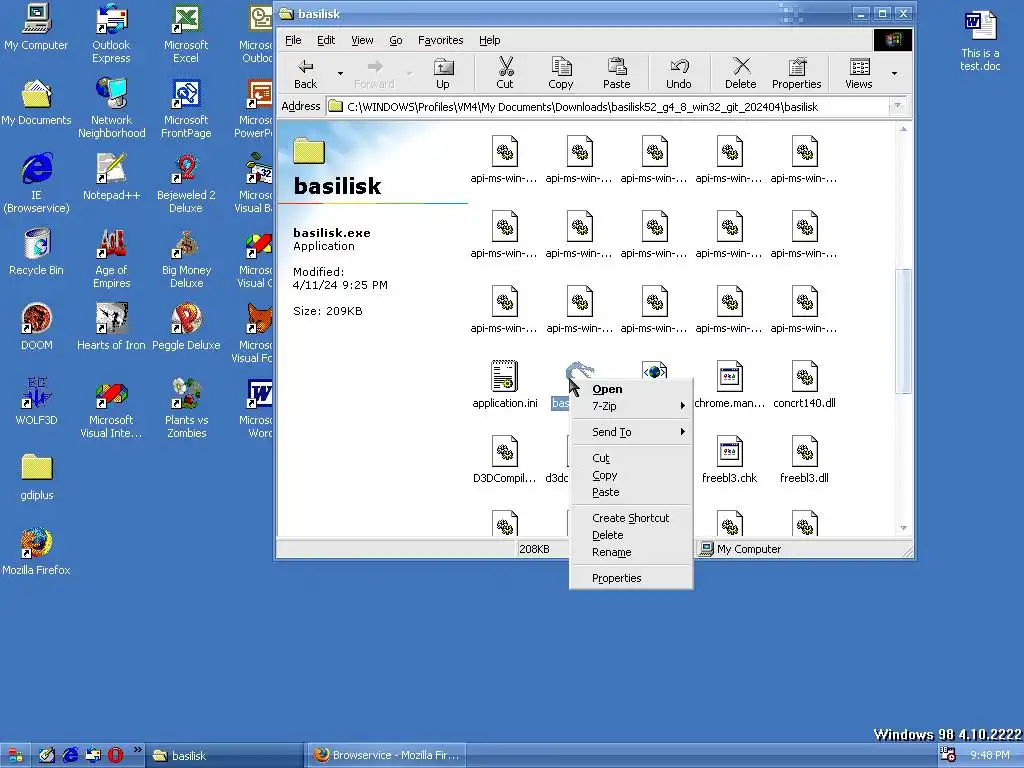
Task: Open the Favorites menu
Action: (x=441, y=40)
